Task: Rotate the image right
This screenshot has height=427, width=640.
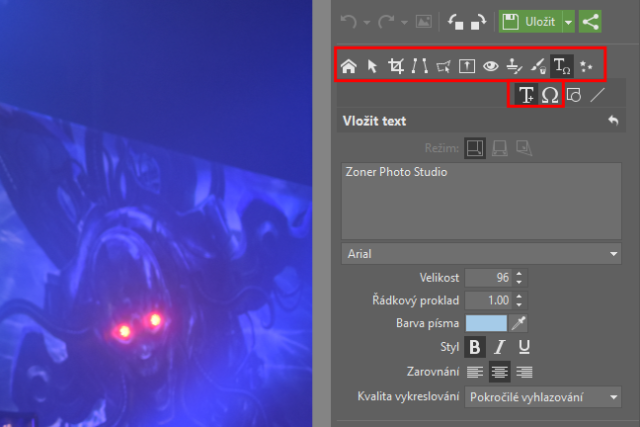Action: [479, 22]
